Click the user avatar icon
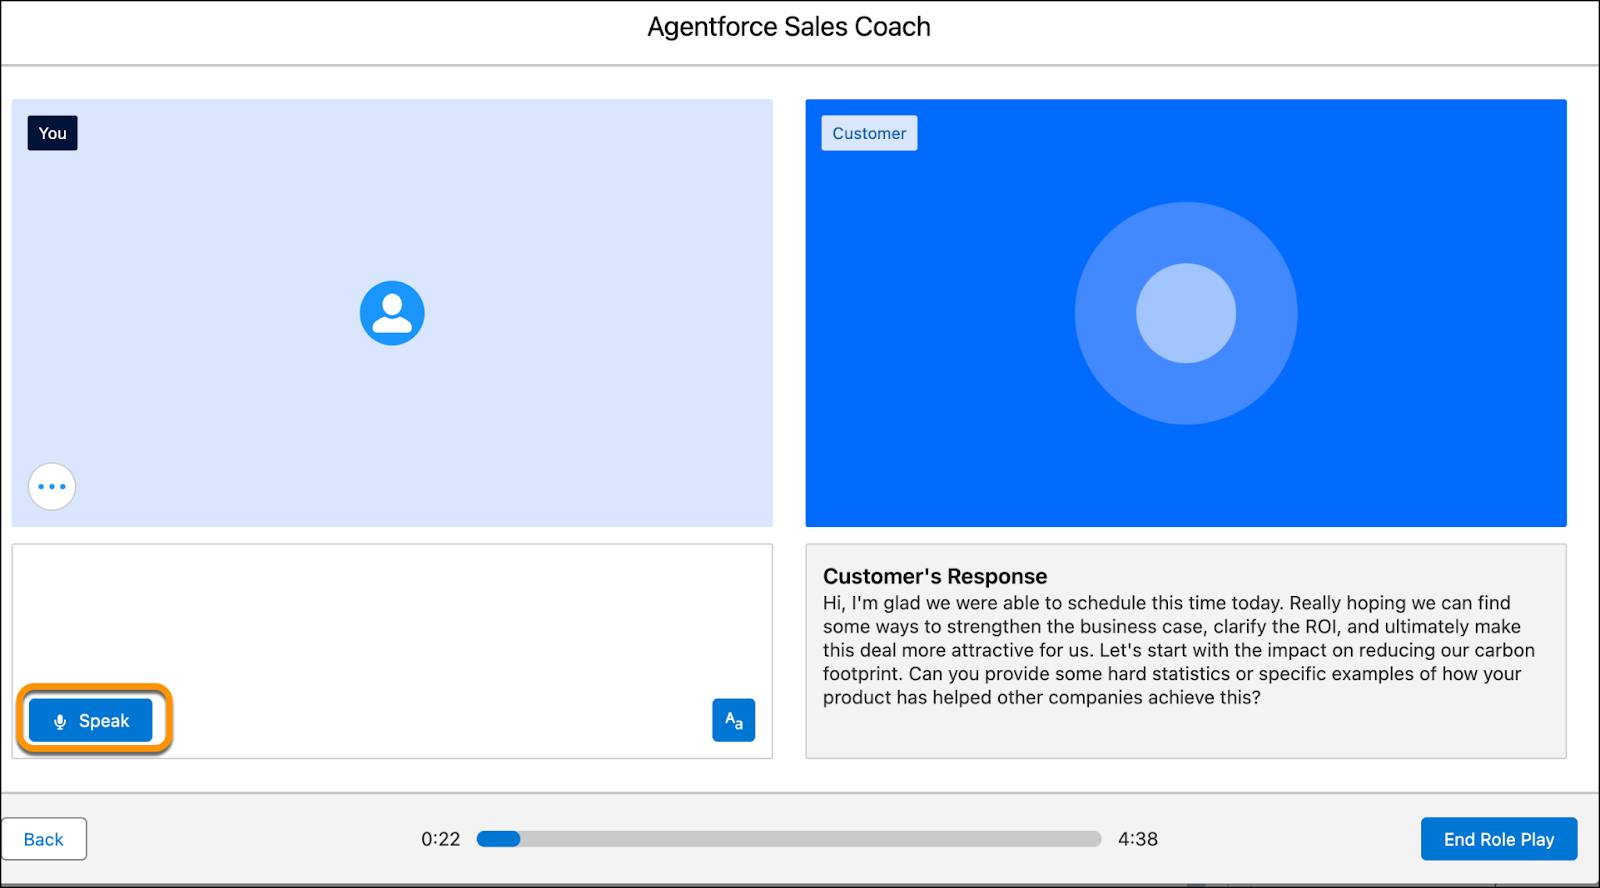This screenshot has width=1600, height=888. coord(392,313)
